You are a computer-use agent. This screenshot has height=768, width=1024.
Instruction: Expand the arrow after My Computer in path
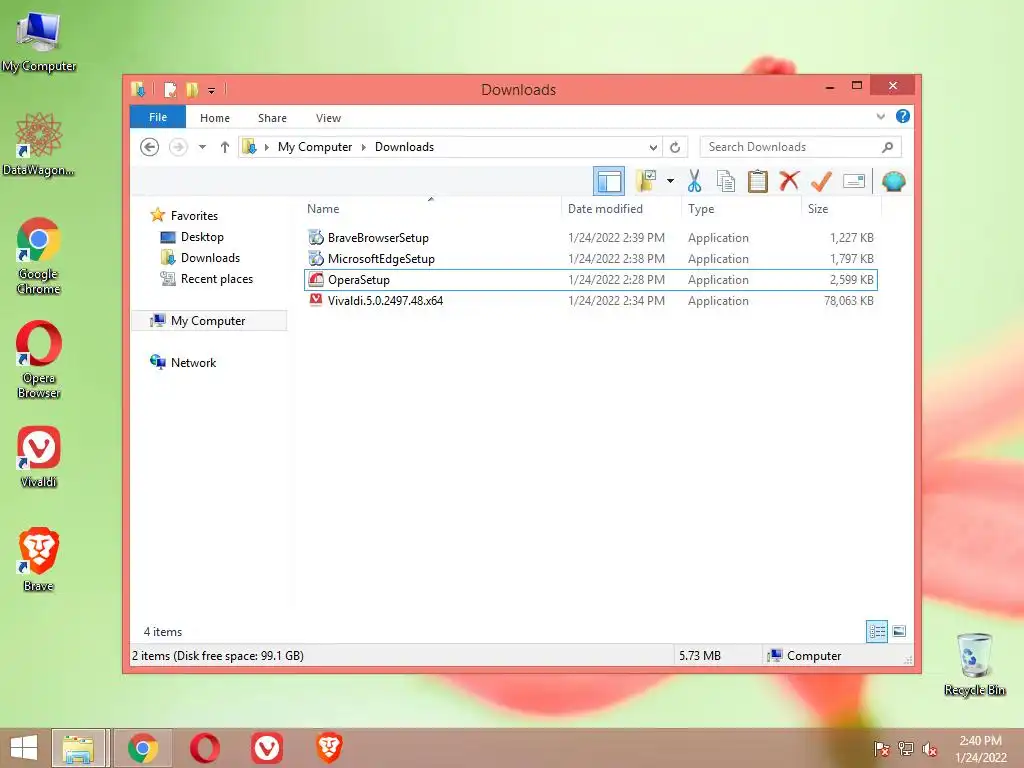(364, 147)
